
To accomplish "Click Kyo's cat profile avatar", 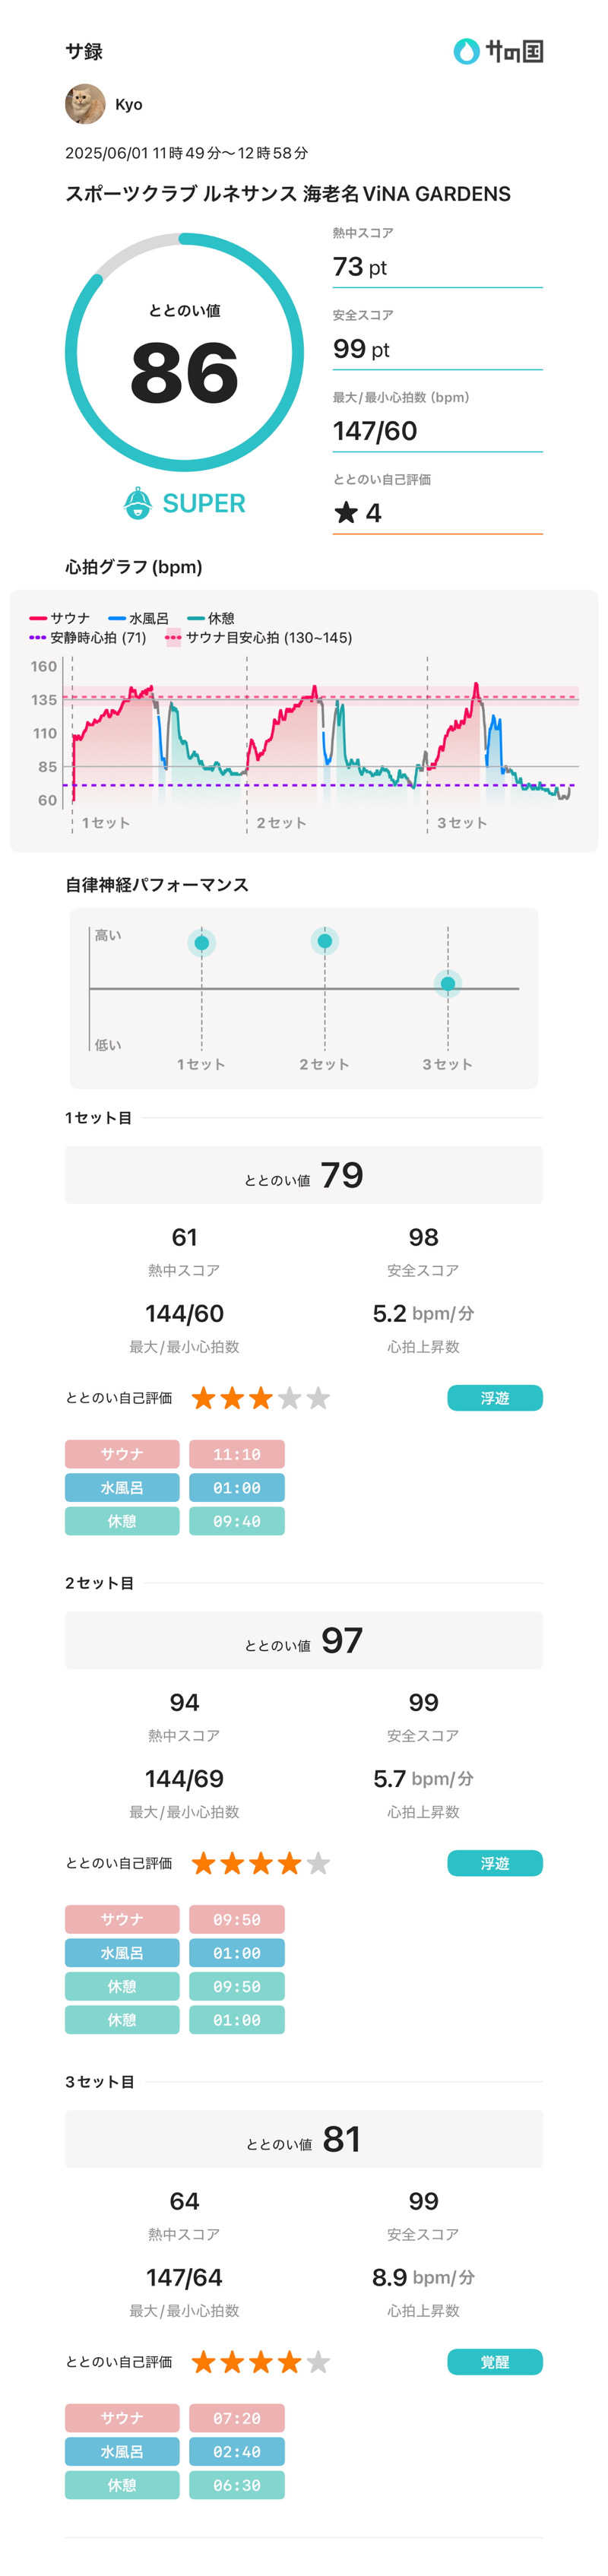I will tap(85, 104).
